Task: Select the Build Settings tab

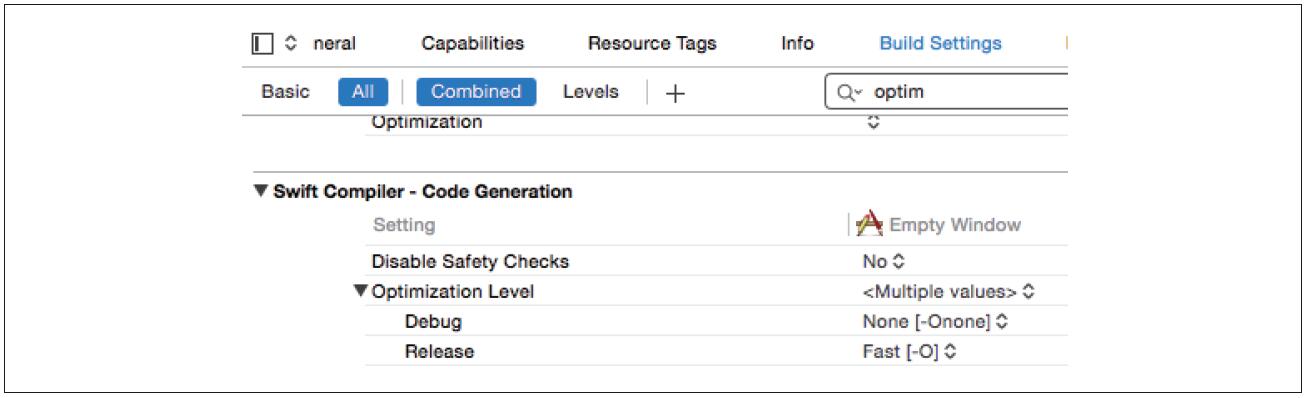Action: pyautogui.click(x=940, y=44)
